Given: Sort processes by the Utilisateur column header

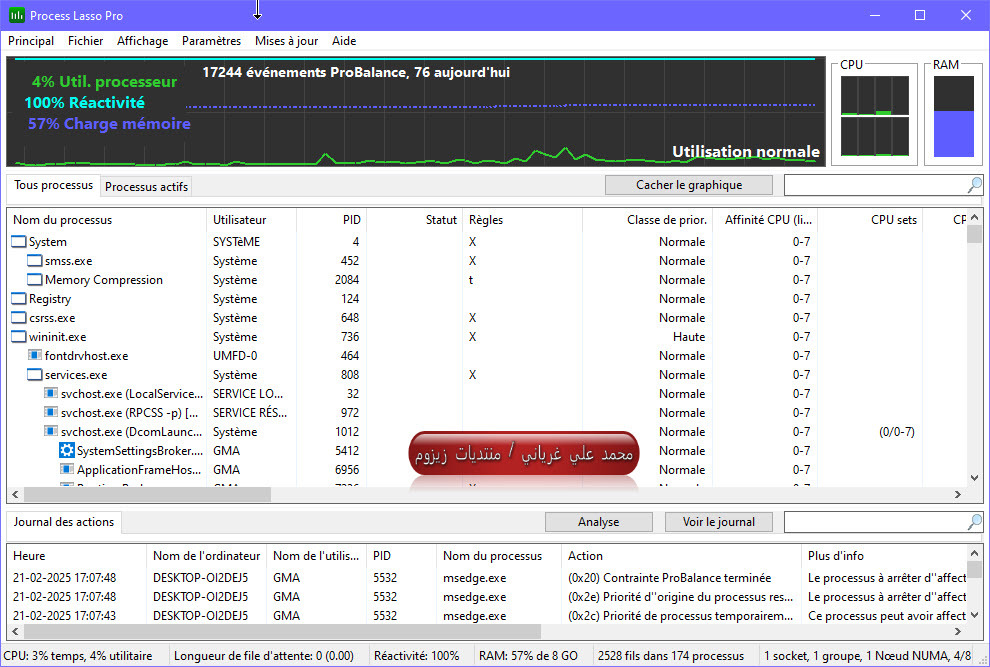Looking at the screenshot, I should [x=251, y=220].
